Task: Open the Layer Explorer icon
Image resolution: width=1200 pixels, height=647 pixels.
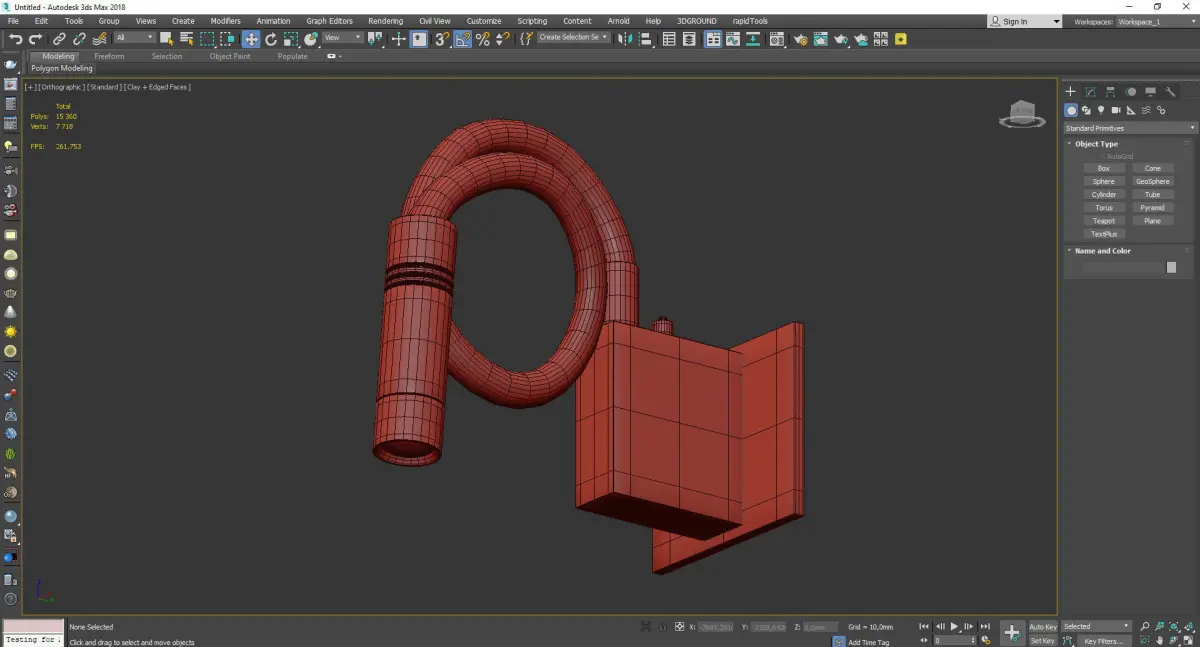Action: 689,39
